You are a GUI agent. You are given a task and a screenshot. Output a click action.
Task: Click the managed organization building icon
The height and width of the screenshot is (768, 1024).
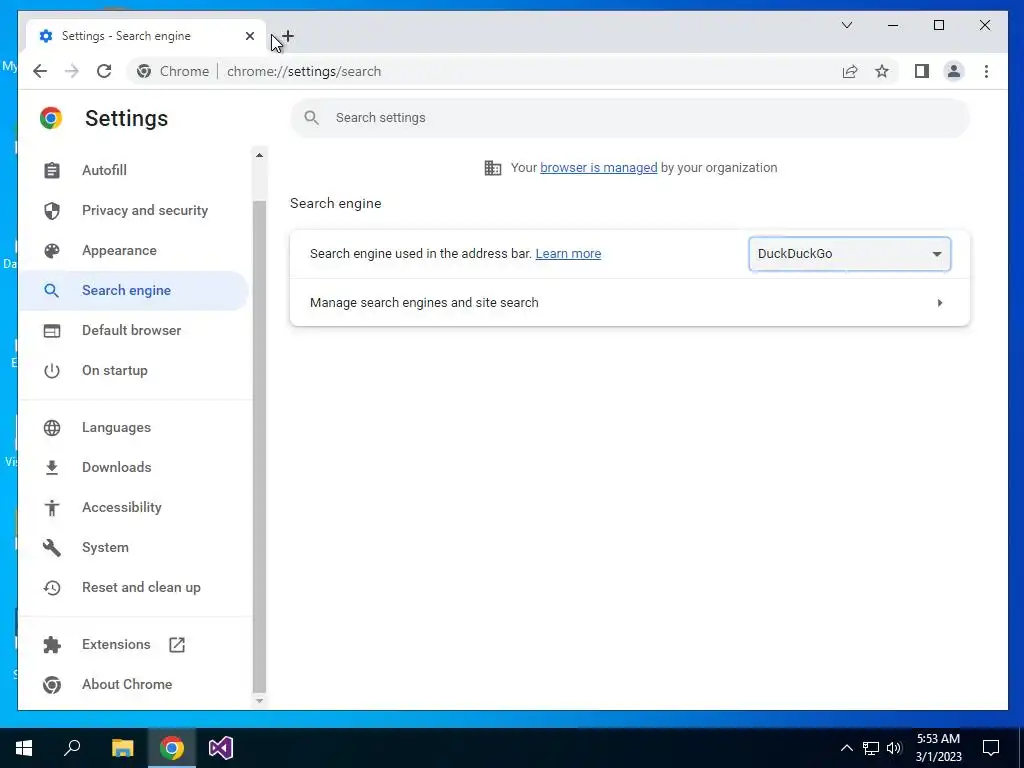tap(493, 168)
